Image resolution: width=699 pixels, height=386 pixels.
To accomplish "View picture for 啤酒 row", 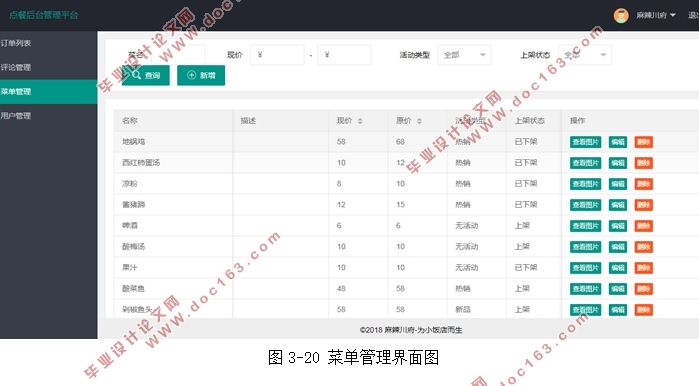I will point(585,226).
